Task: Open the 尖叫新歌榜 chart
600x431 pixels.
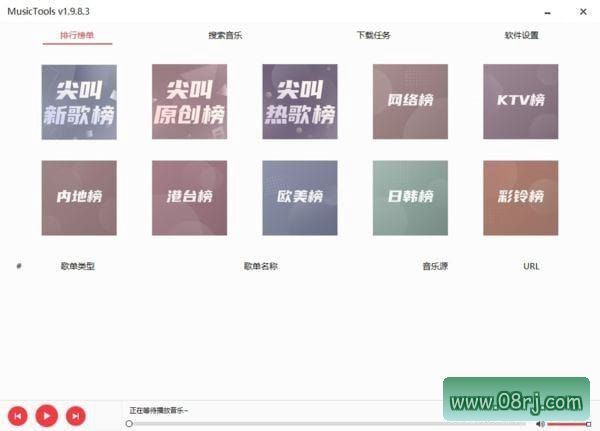Action: [x=79, y=102]
